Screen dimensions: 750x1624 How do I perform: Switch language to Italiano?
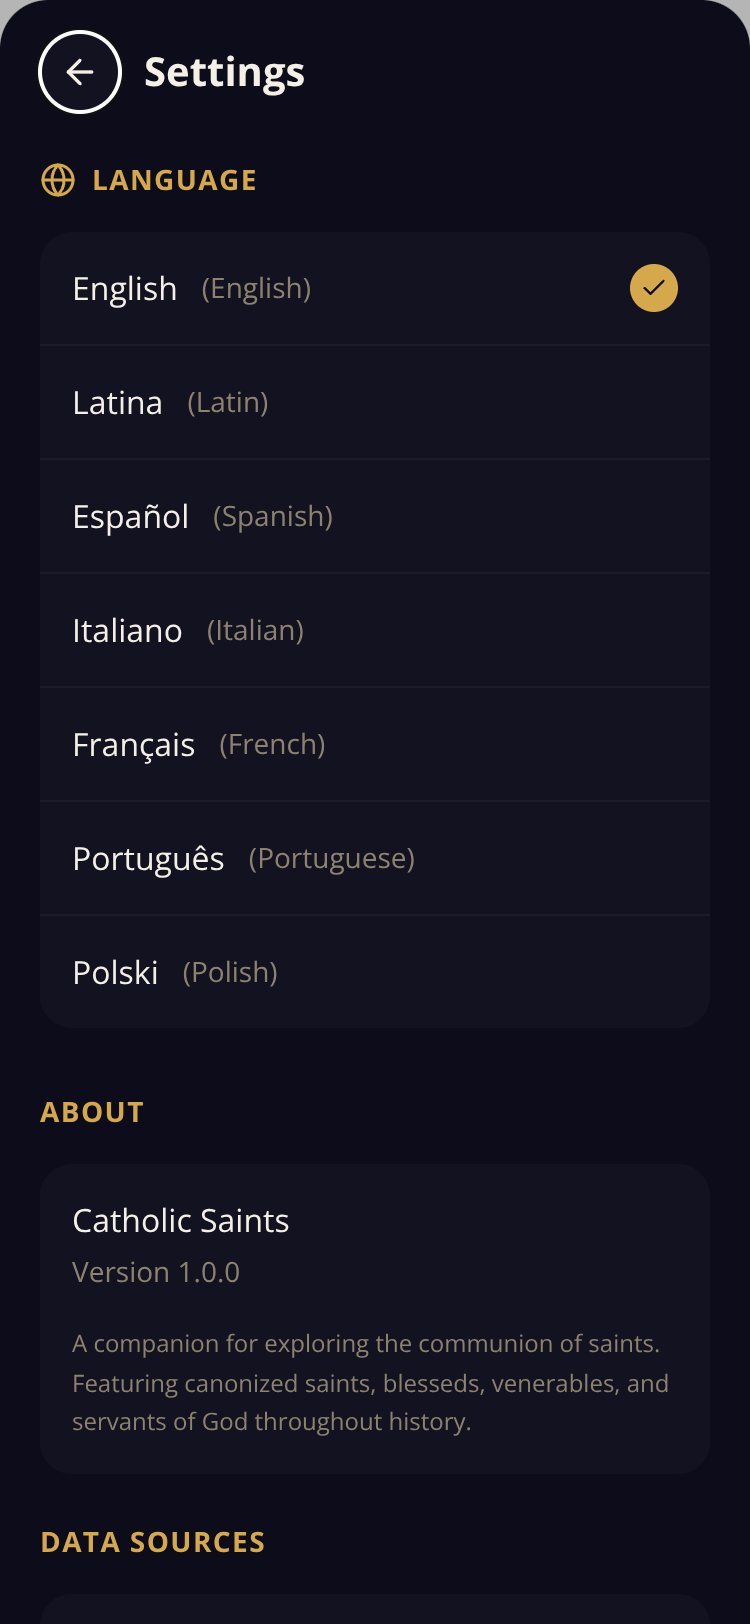click(x=375, y=631)
